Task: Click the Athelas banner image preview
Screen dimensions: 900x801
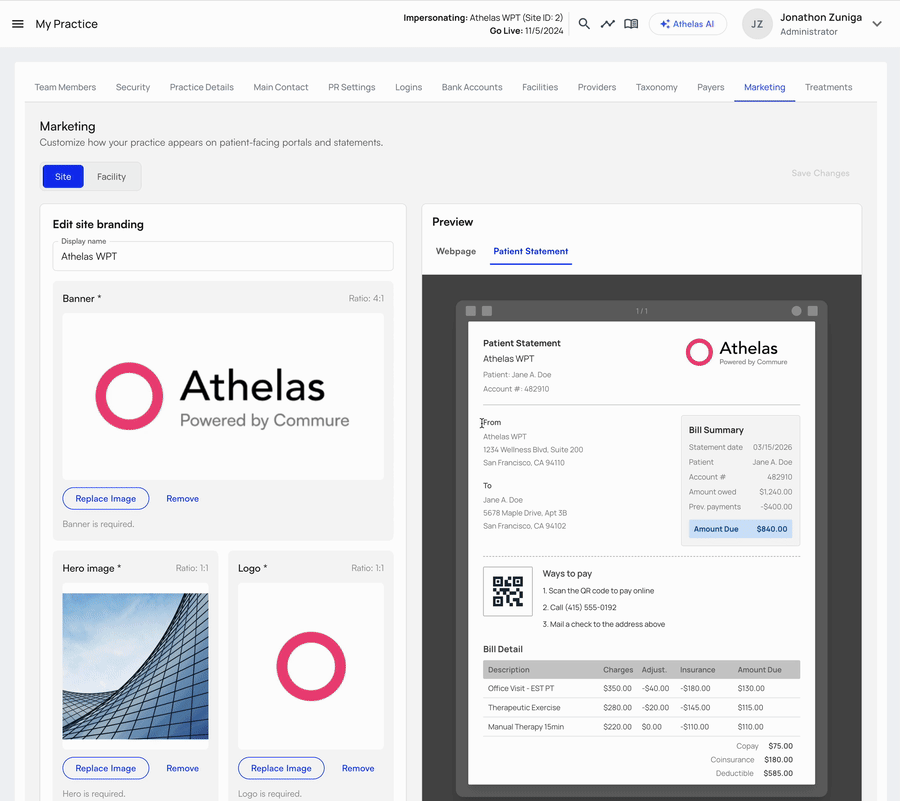Action: [x=223, y=396]
